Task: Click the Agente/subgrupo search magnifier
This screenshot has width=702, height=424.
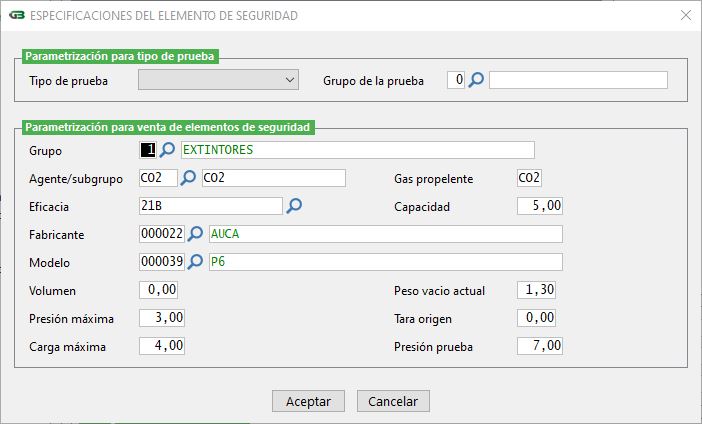Action: coord(189,178)
